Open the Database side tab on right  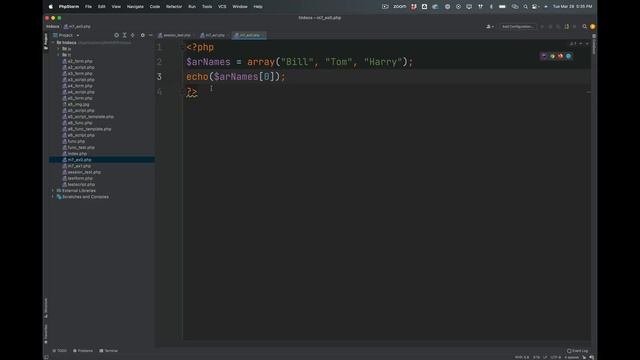click(594, 44)
